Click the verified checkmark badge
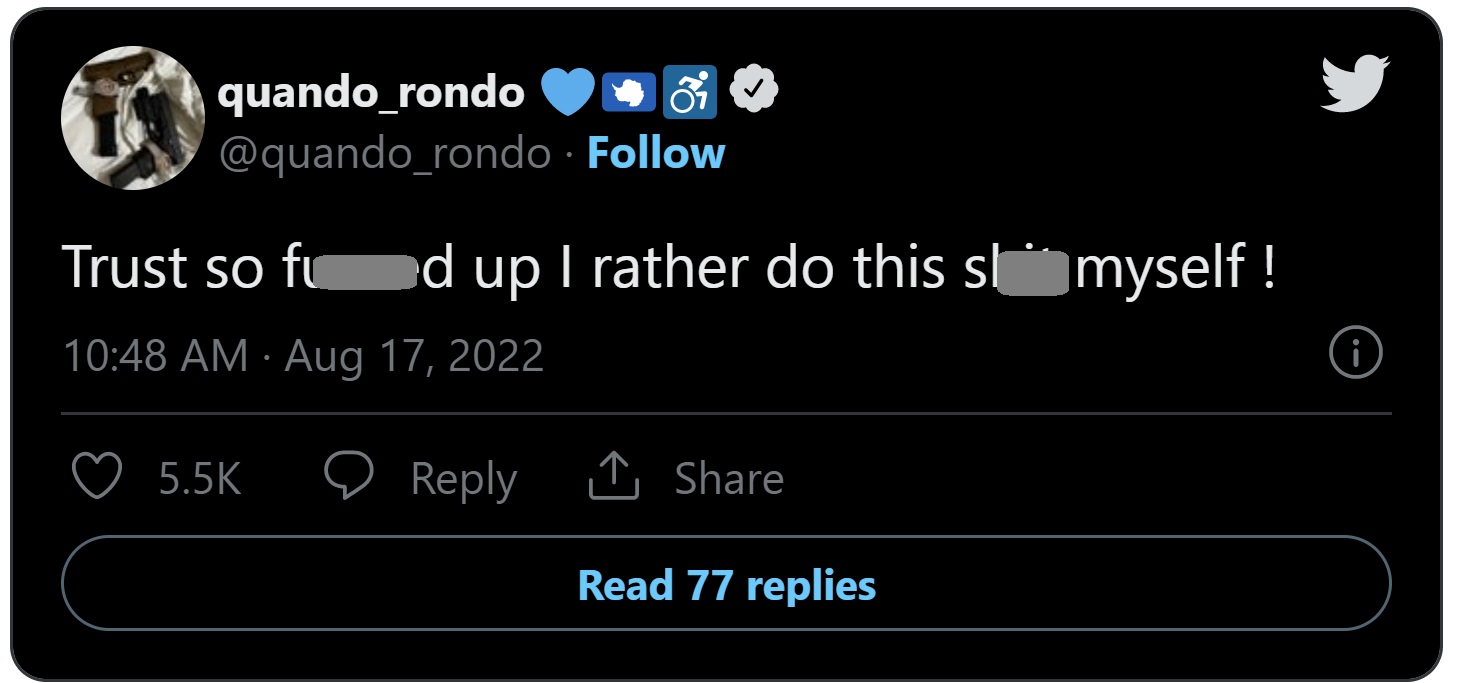Image resolution: width=1457 pixels, height=683 pixels. [x=752, y=89]
